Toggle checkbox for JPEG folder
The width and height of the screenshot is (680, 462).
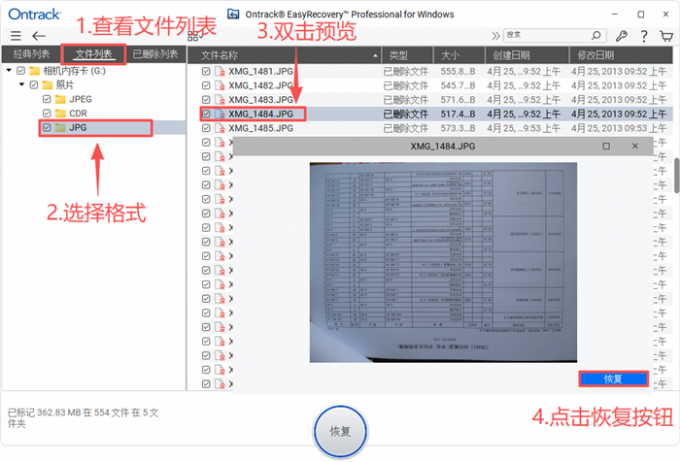tap(47, 99)
